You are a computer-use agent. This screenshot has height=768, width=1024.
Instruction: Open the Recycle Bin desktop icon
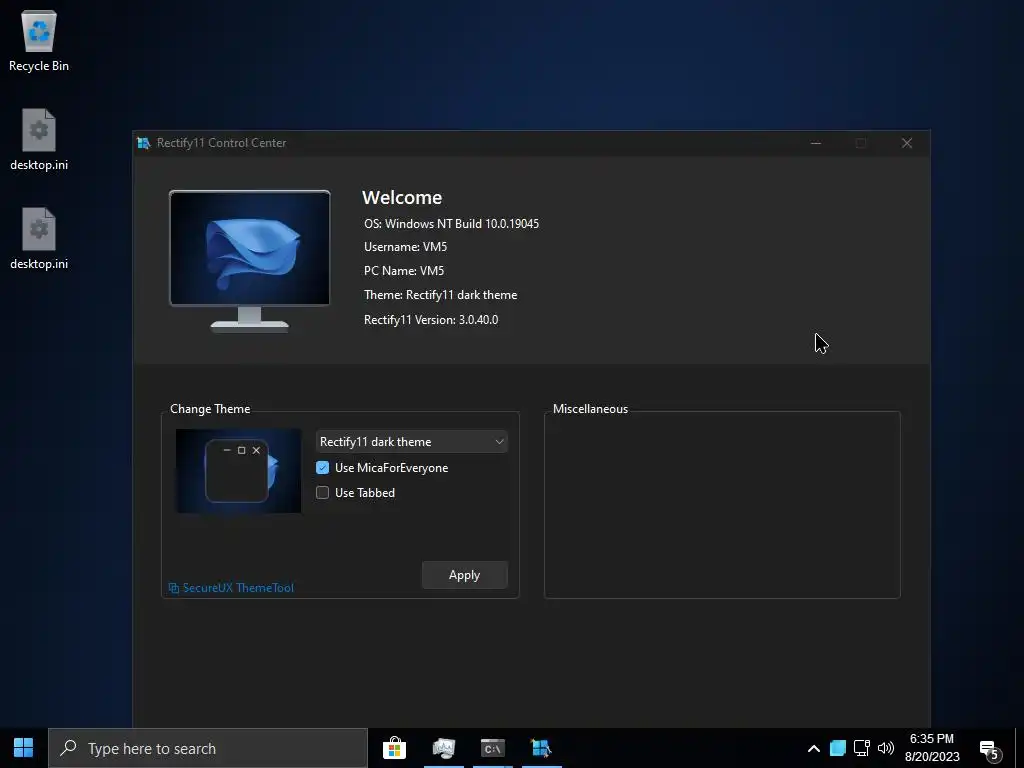(39, 40)
